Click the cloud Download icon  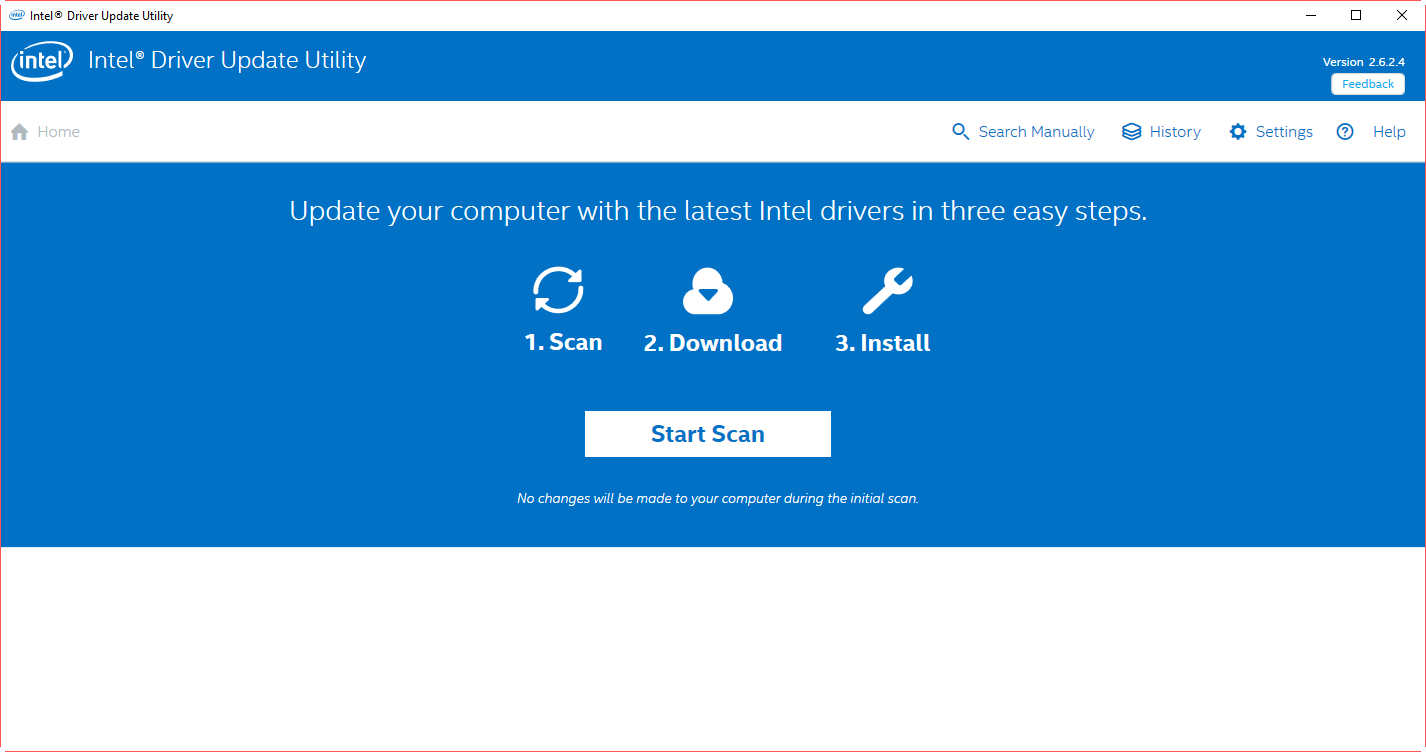pos(708,291)
